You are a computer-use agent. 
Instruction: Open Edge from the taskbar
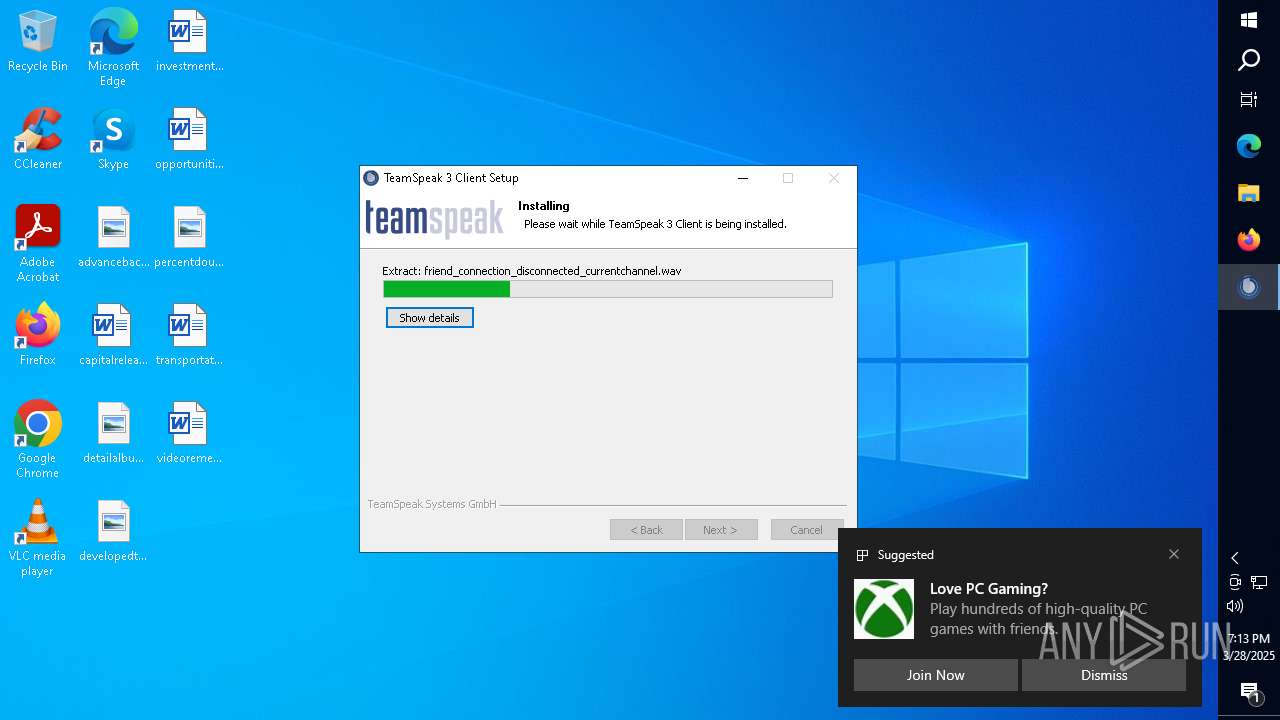1249,146
